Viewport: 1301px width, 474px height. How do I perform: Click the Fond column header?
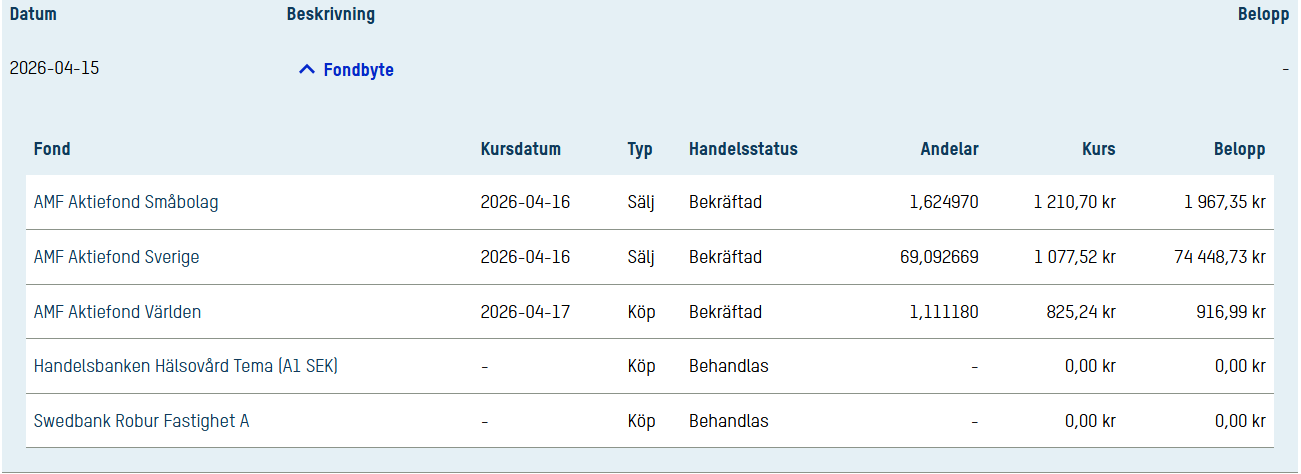tap(52, 149)
